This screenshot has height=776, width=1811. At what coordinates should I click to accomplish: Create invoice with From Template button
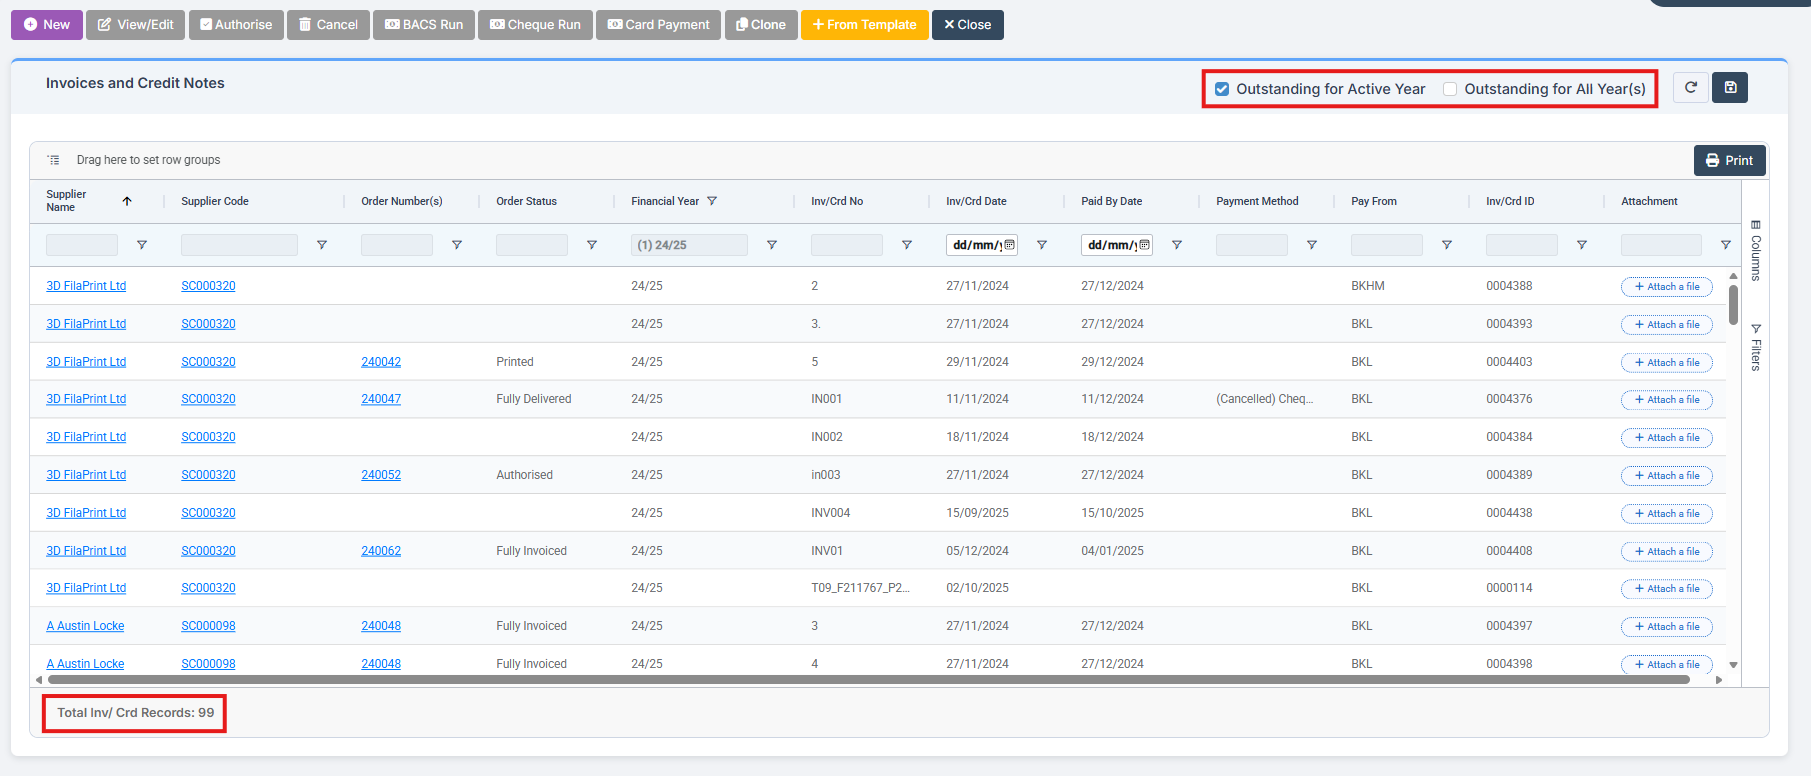[864, 25]
